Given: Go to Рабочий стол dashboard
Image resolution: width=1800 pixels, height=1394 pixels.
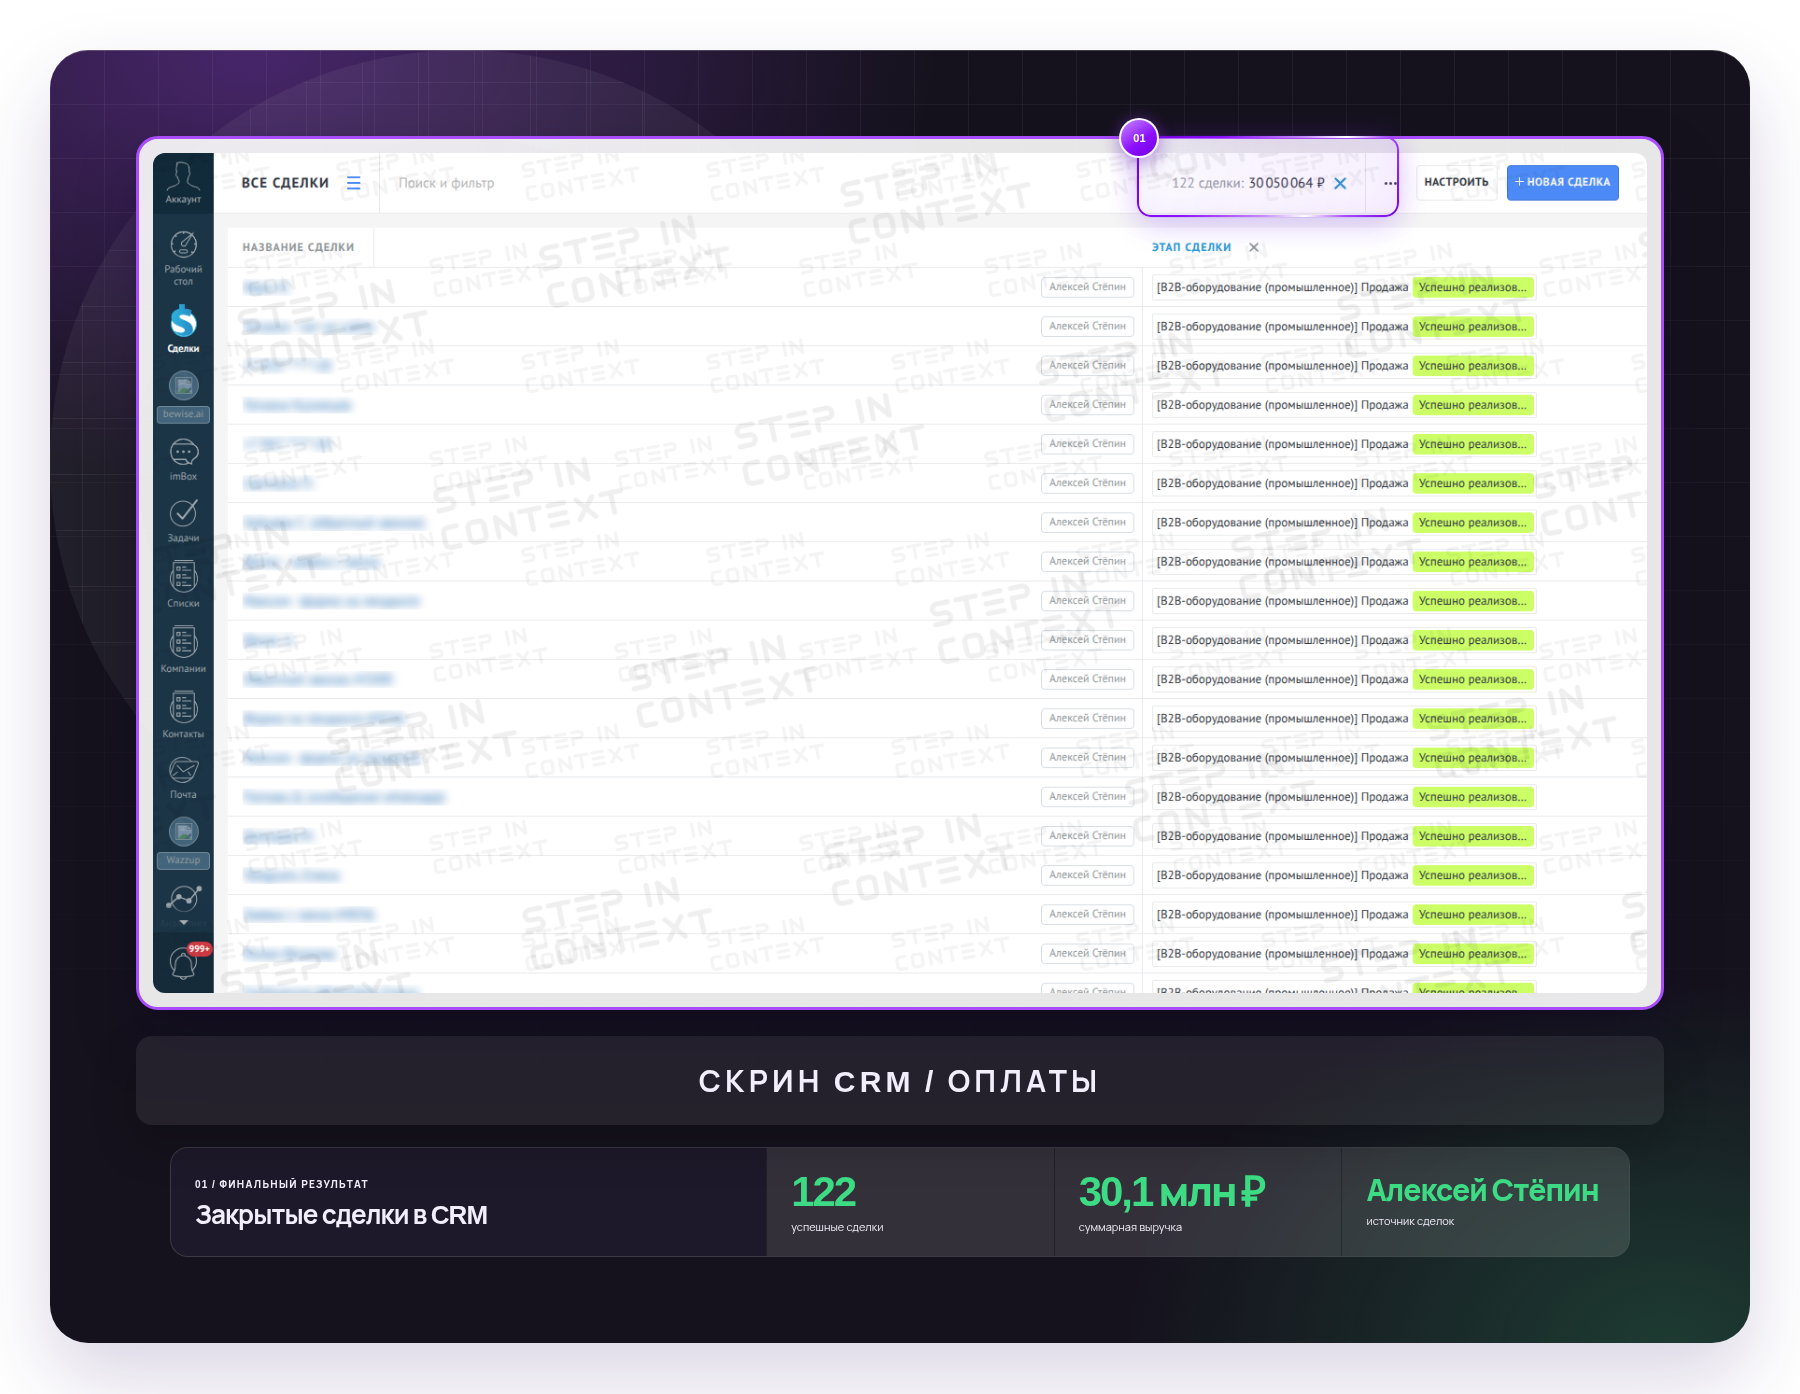Looking at the screenshot, I should coord(183,258).
